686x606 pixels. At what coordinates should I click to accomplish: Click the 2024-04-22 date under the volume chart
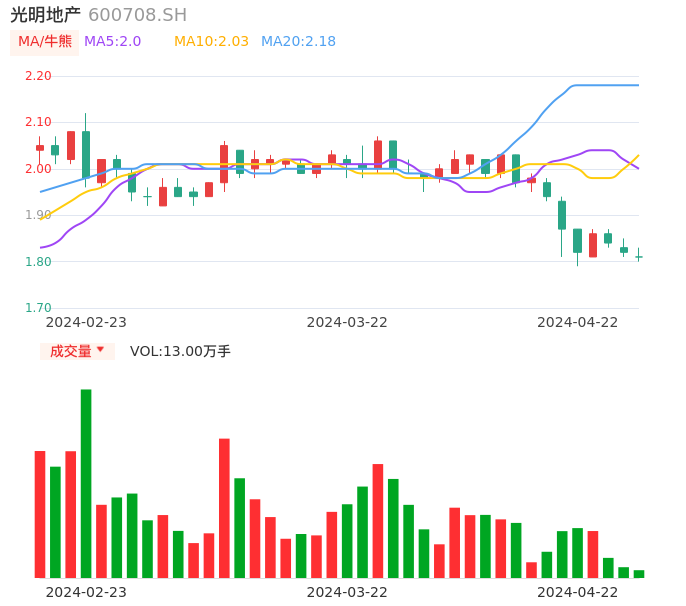[x=578, y=592]
